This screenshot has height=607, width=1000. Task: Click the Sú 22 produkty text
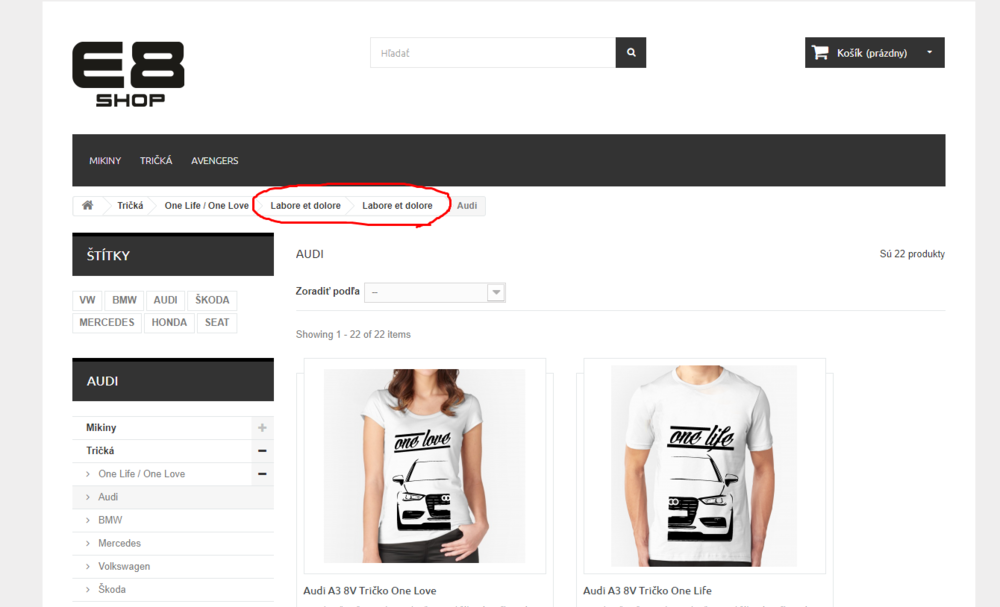click(912, 254)
